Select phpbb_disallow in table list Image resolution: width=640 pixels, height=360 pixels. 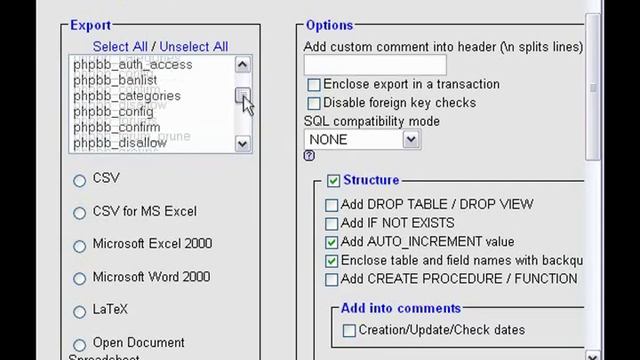[x=120, y=143]
